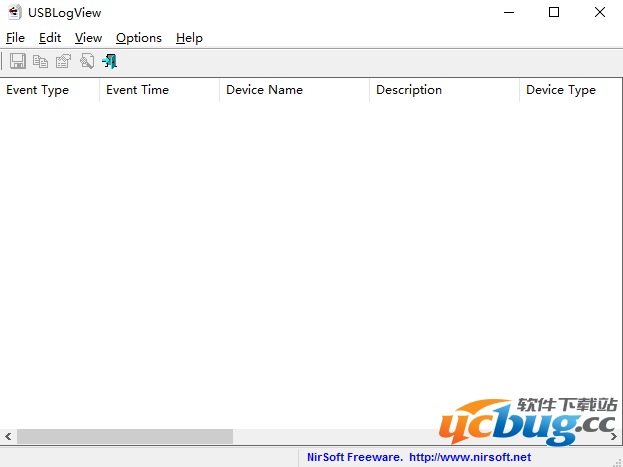Click the Device Type column header
This screenshot has height=467, width=623.
point(567,90)
